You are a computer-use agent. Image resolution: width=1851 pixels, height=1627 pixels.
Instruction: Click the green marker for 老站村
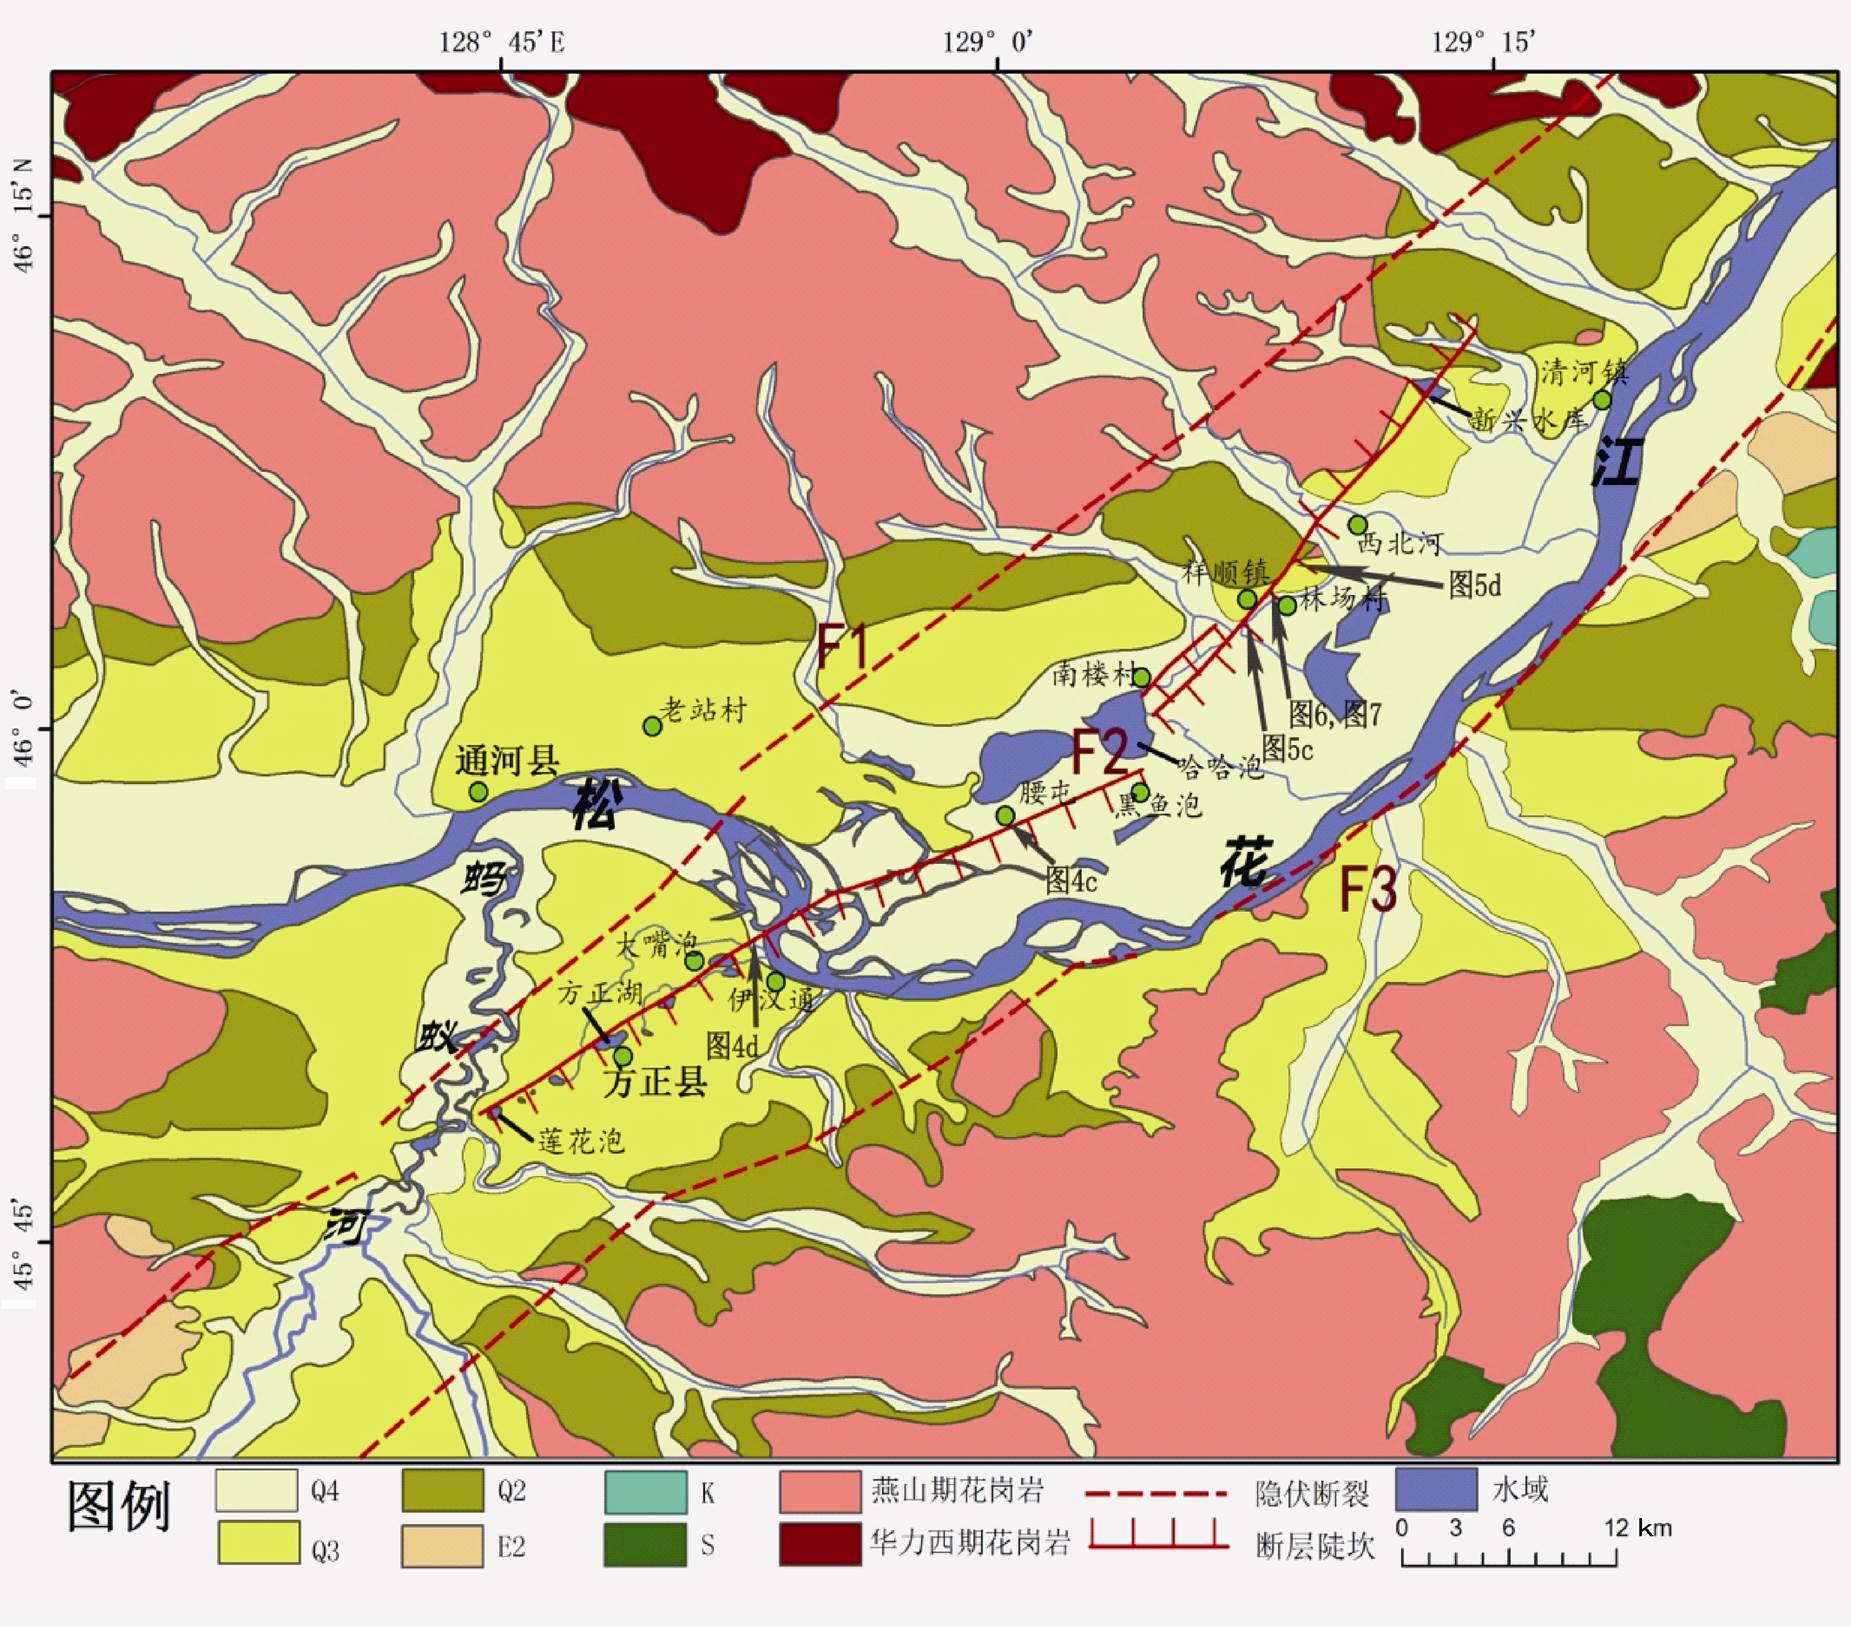(652, 726)
